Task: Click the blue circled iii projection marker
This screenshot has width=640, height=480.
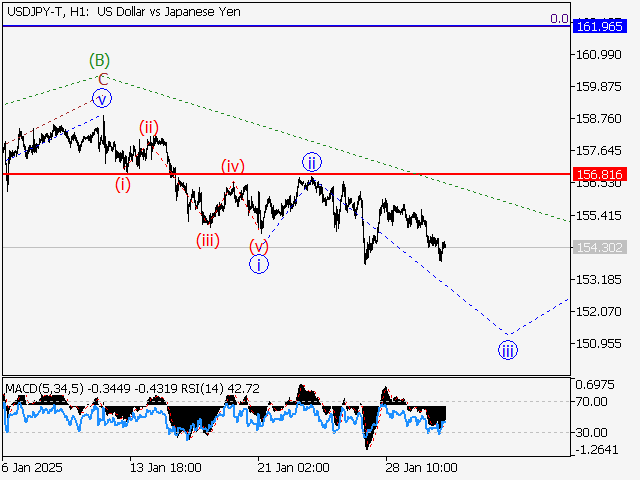Action: click(508, 349)
